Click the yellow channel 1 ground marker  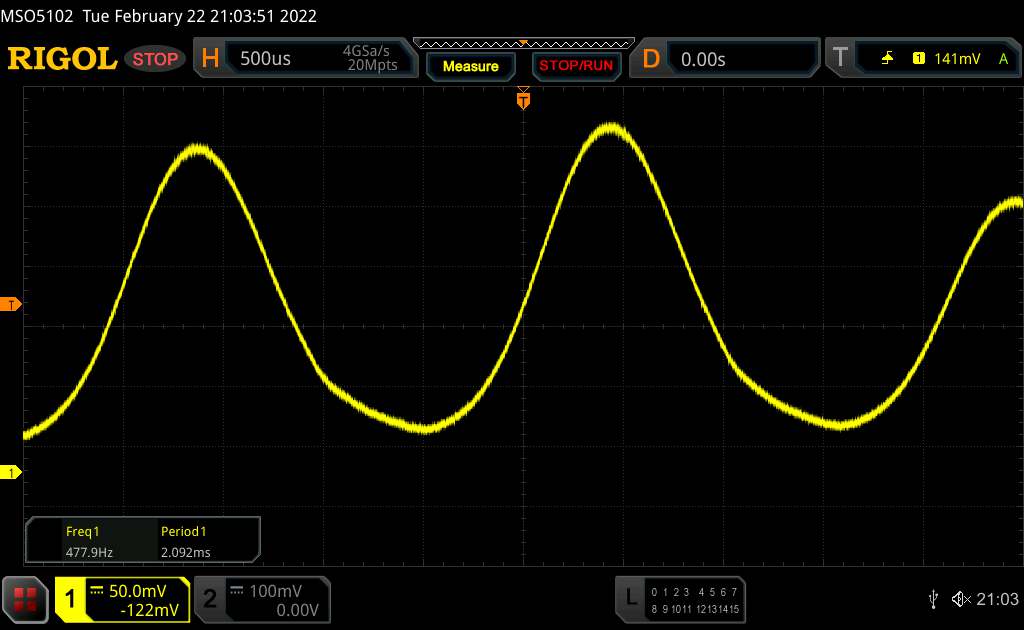(11, 472)
